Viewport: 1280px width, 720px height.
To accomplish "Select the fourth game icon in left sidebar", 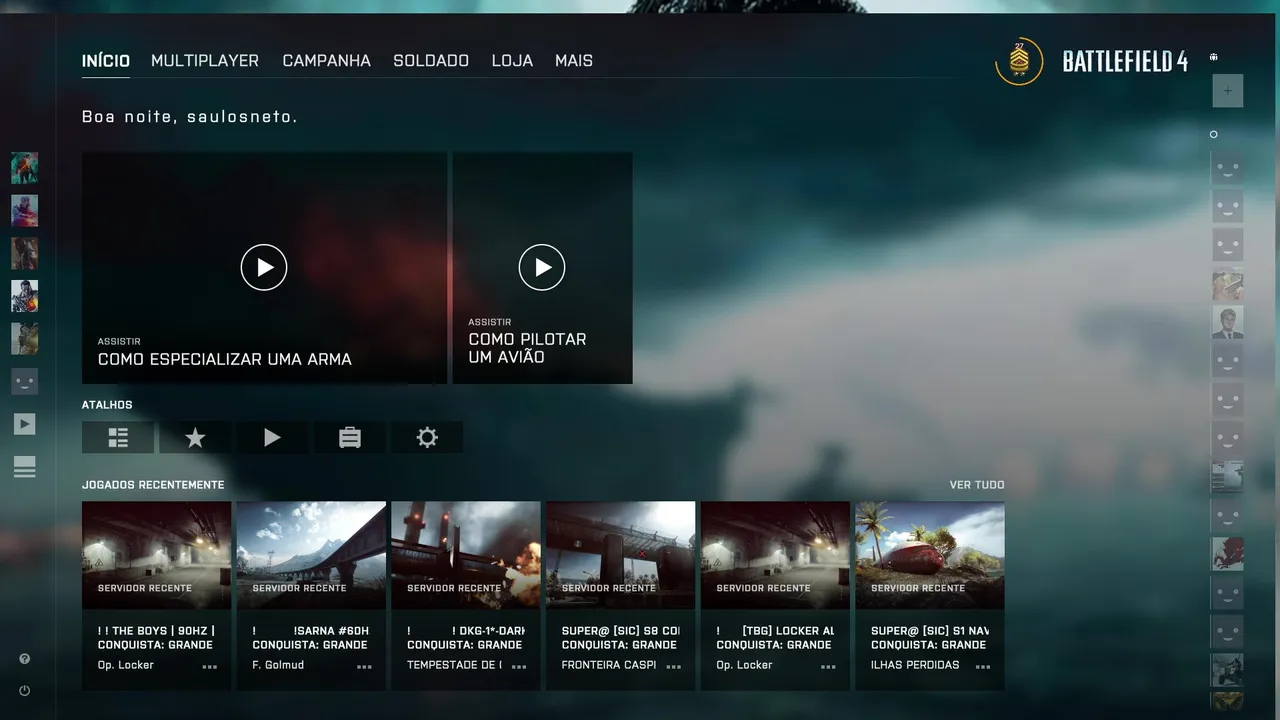I will click(x=25, y=296).
